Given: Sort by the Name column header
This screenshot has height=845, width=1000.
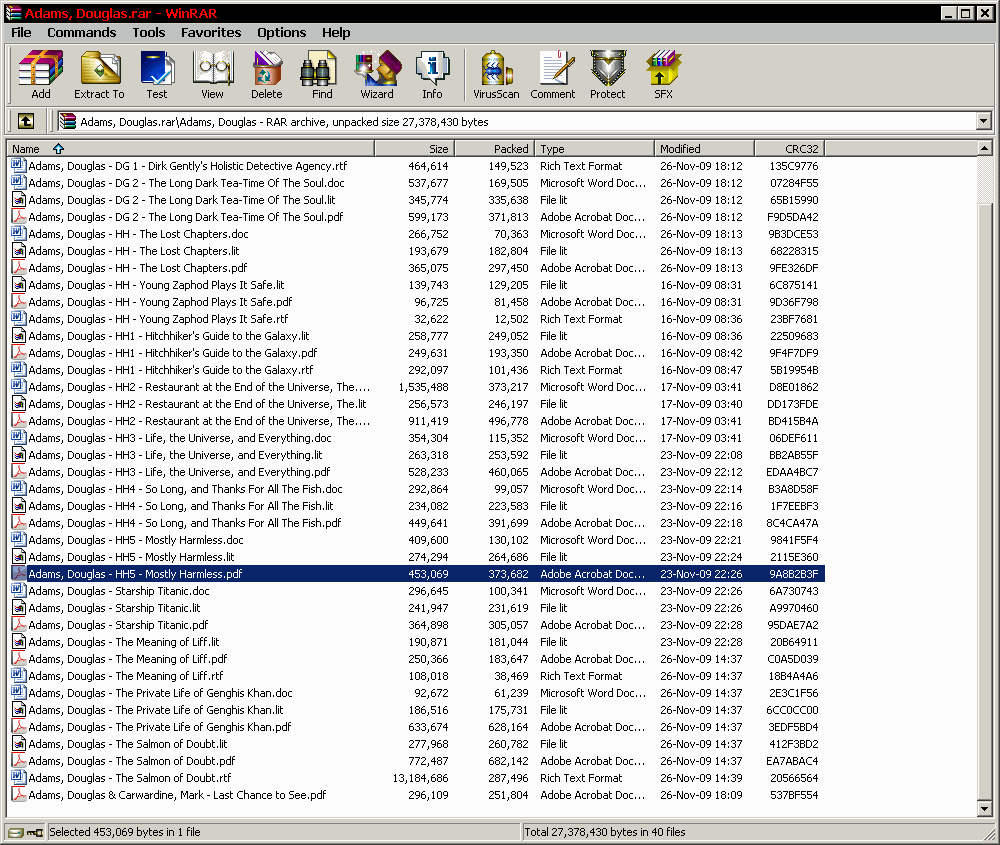Looking at the screenshot, I should coord(190,149).
